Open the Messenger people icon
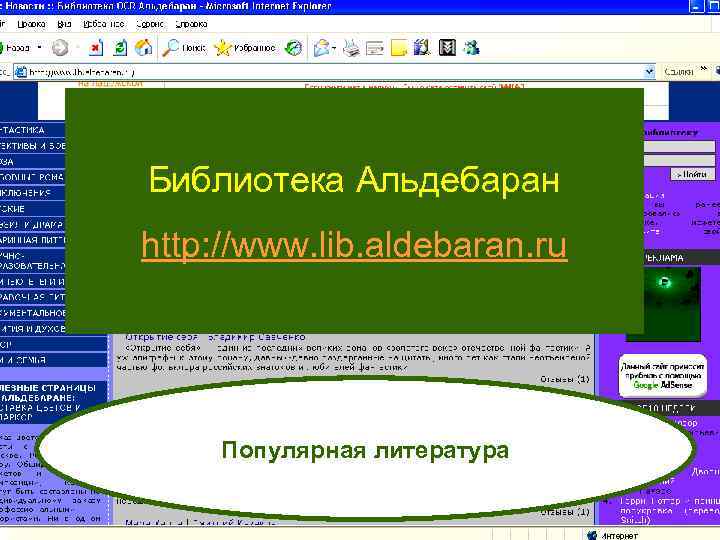 [472, 48]
